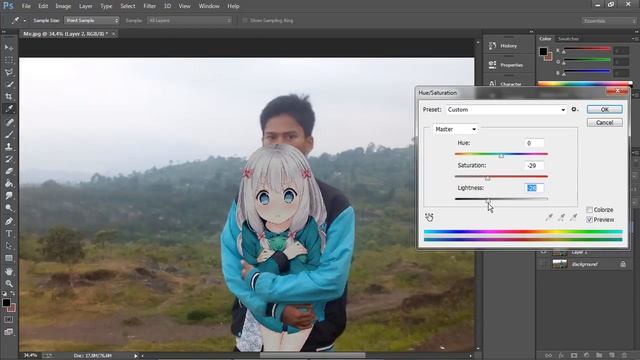Image resolution: width=640 pixels, height=360 pixels.
Task: Click the add layer style fx icon
Action: 561,356
